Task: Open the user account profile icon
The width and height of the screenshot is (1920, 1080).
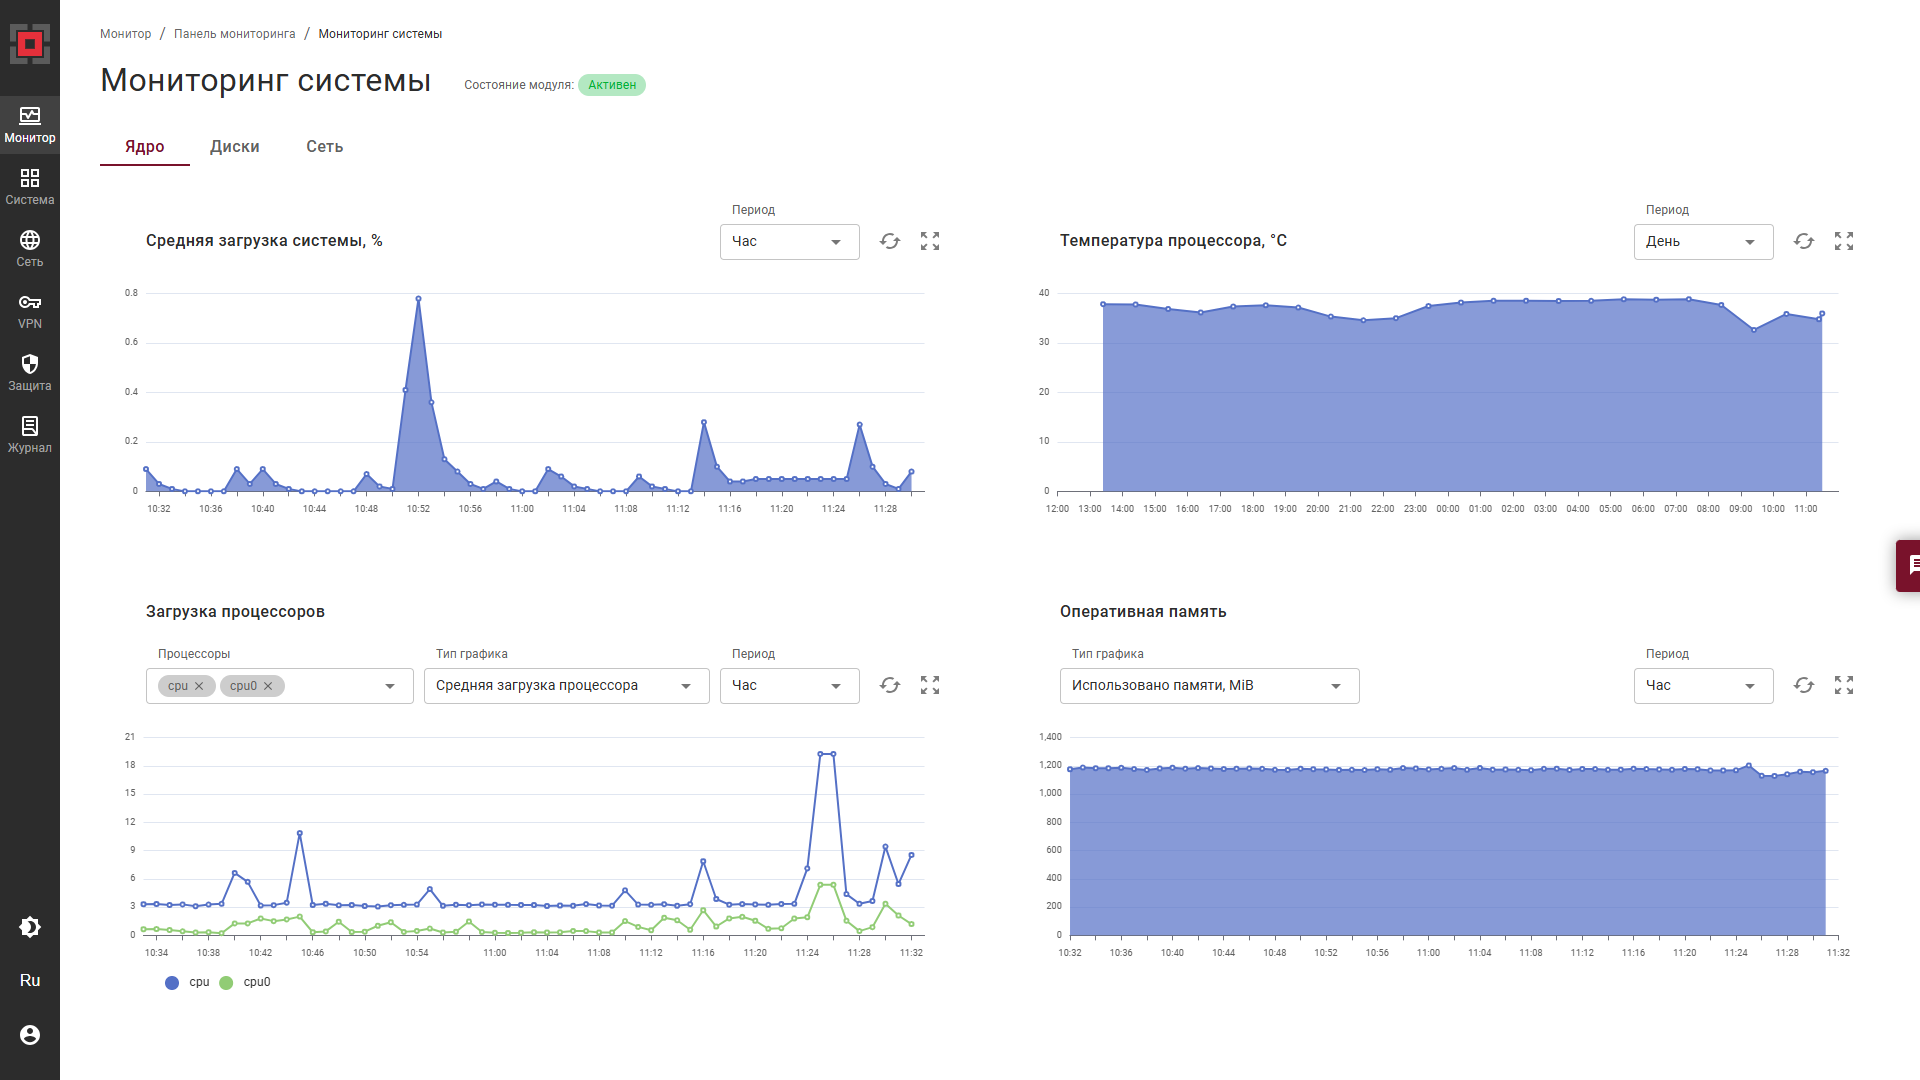Action: point(30,1035)
